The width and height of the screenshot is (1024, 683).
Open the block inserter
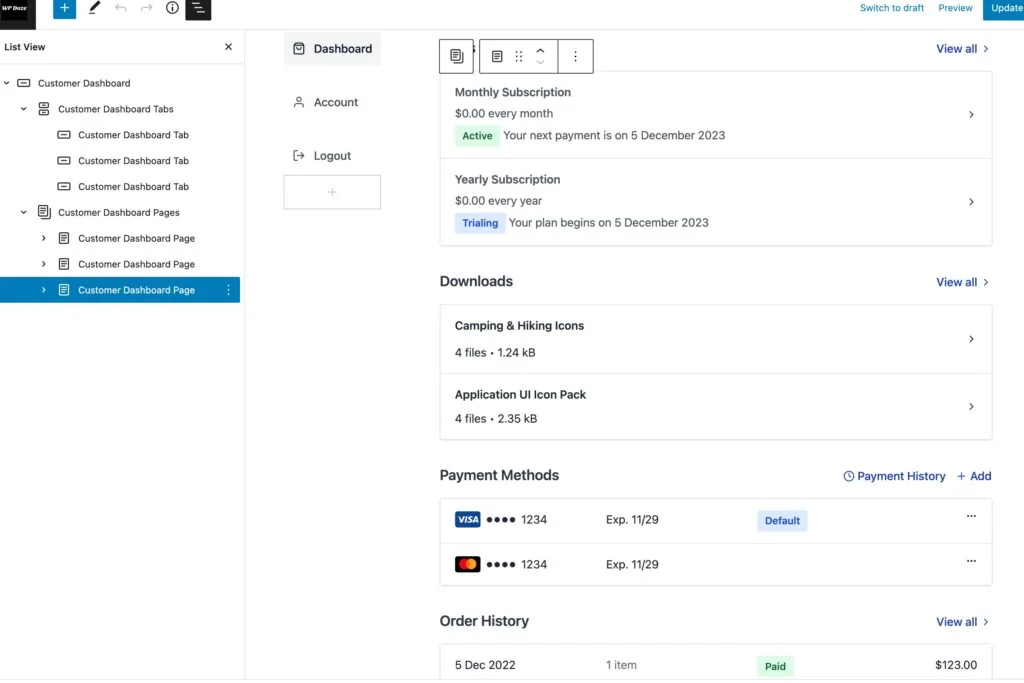(64, 9)
